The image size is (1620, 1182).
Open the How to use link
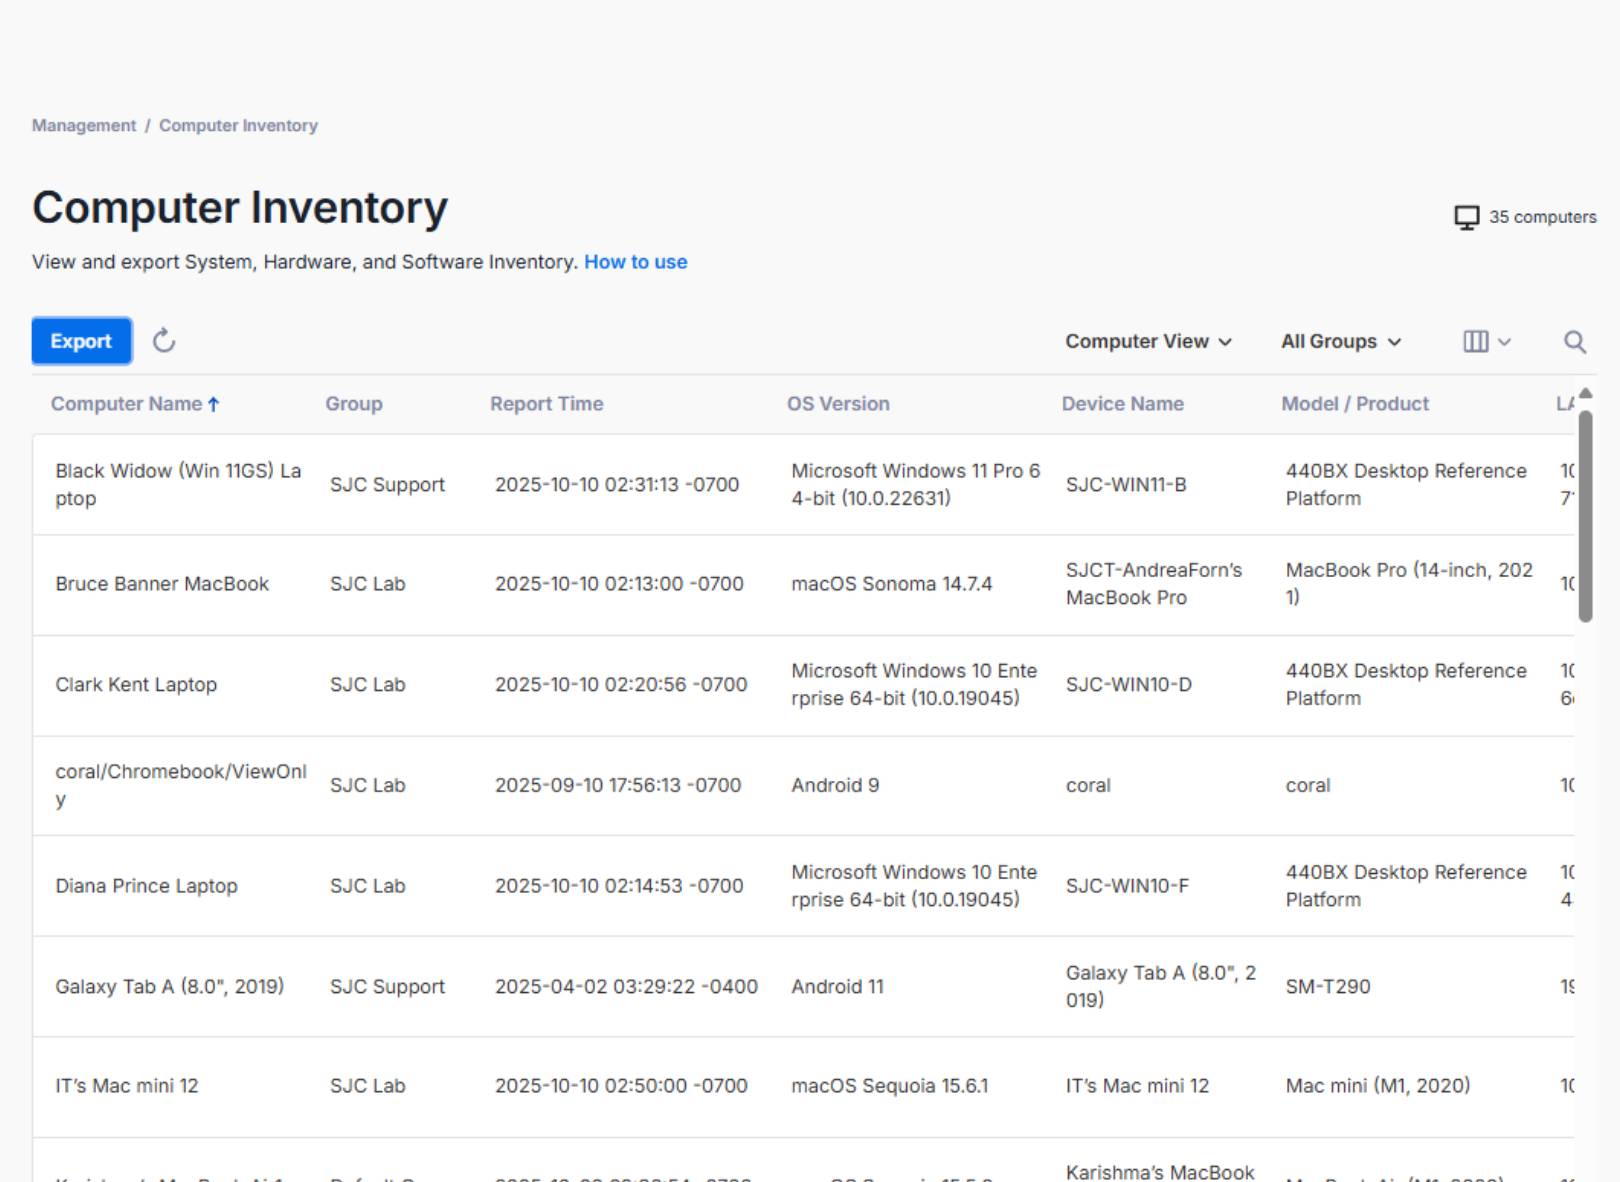[x=635, y=261]
